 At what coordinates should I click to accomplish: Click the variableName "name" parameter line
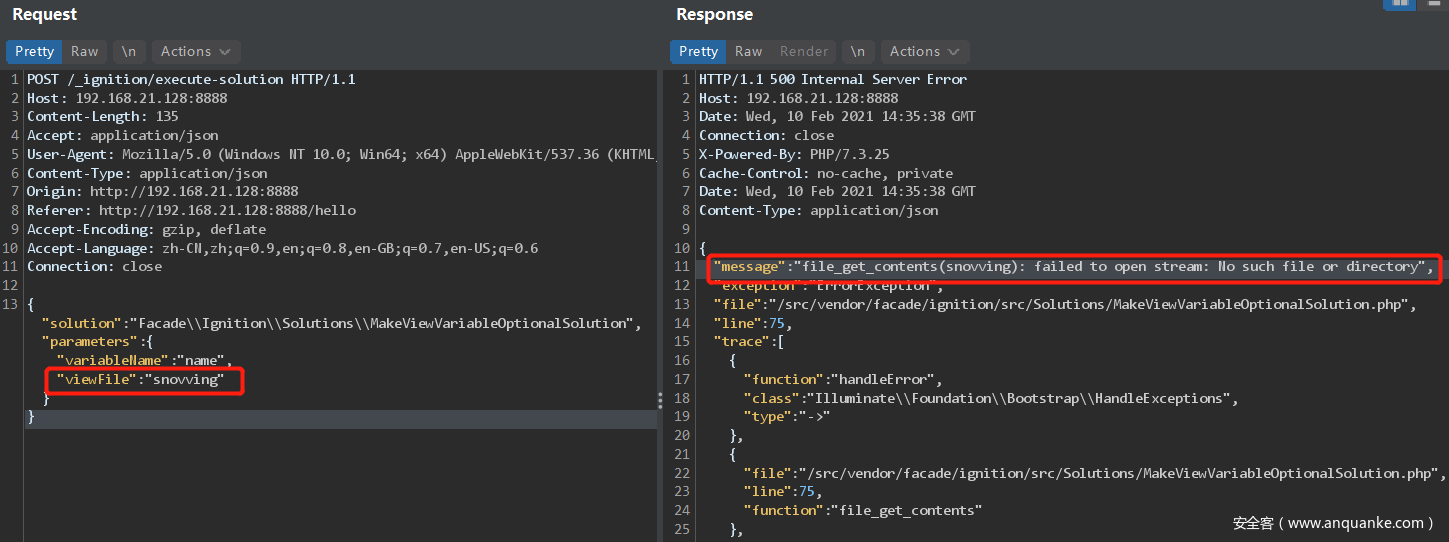144,361
